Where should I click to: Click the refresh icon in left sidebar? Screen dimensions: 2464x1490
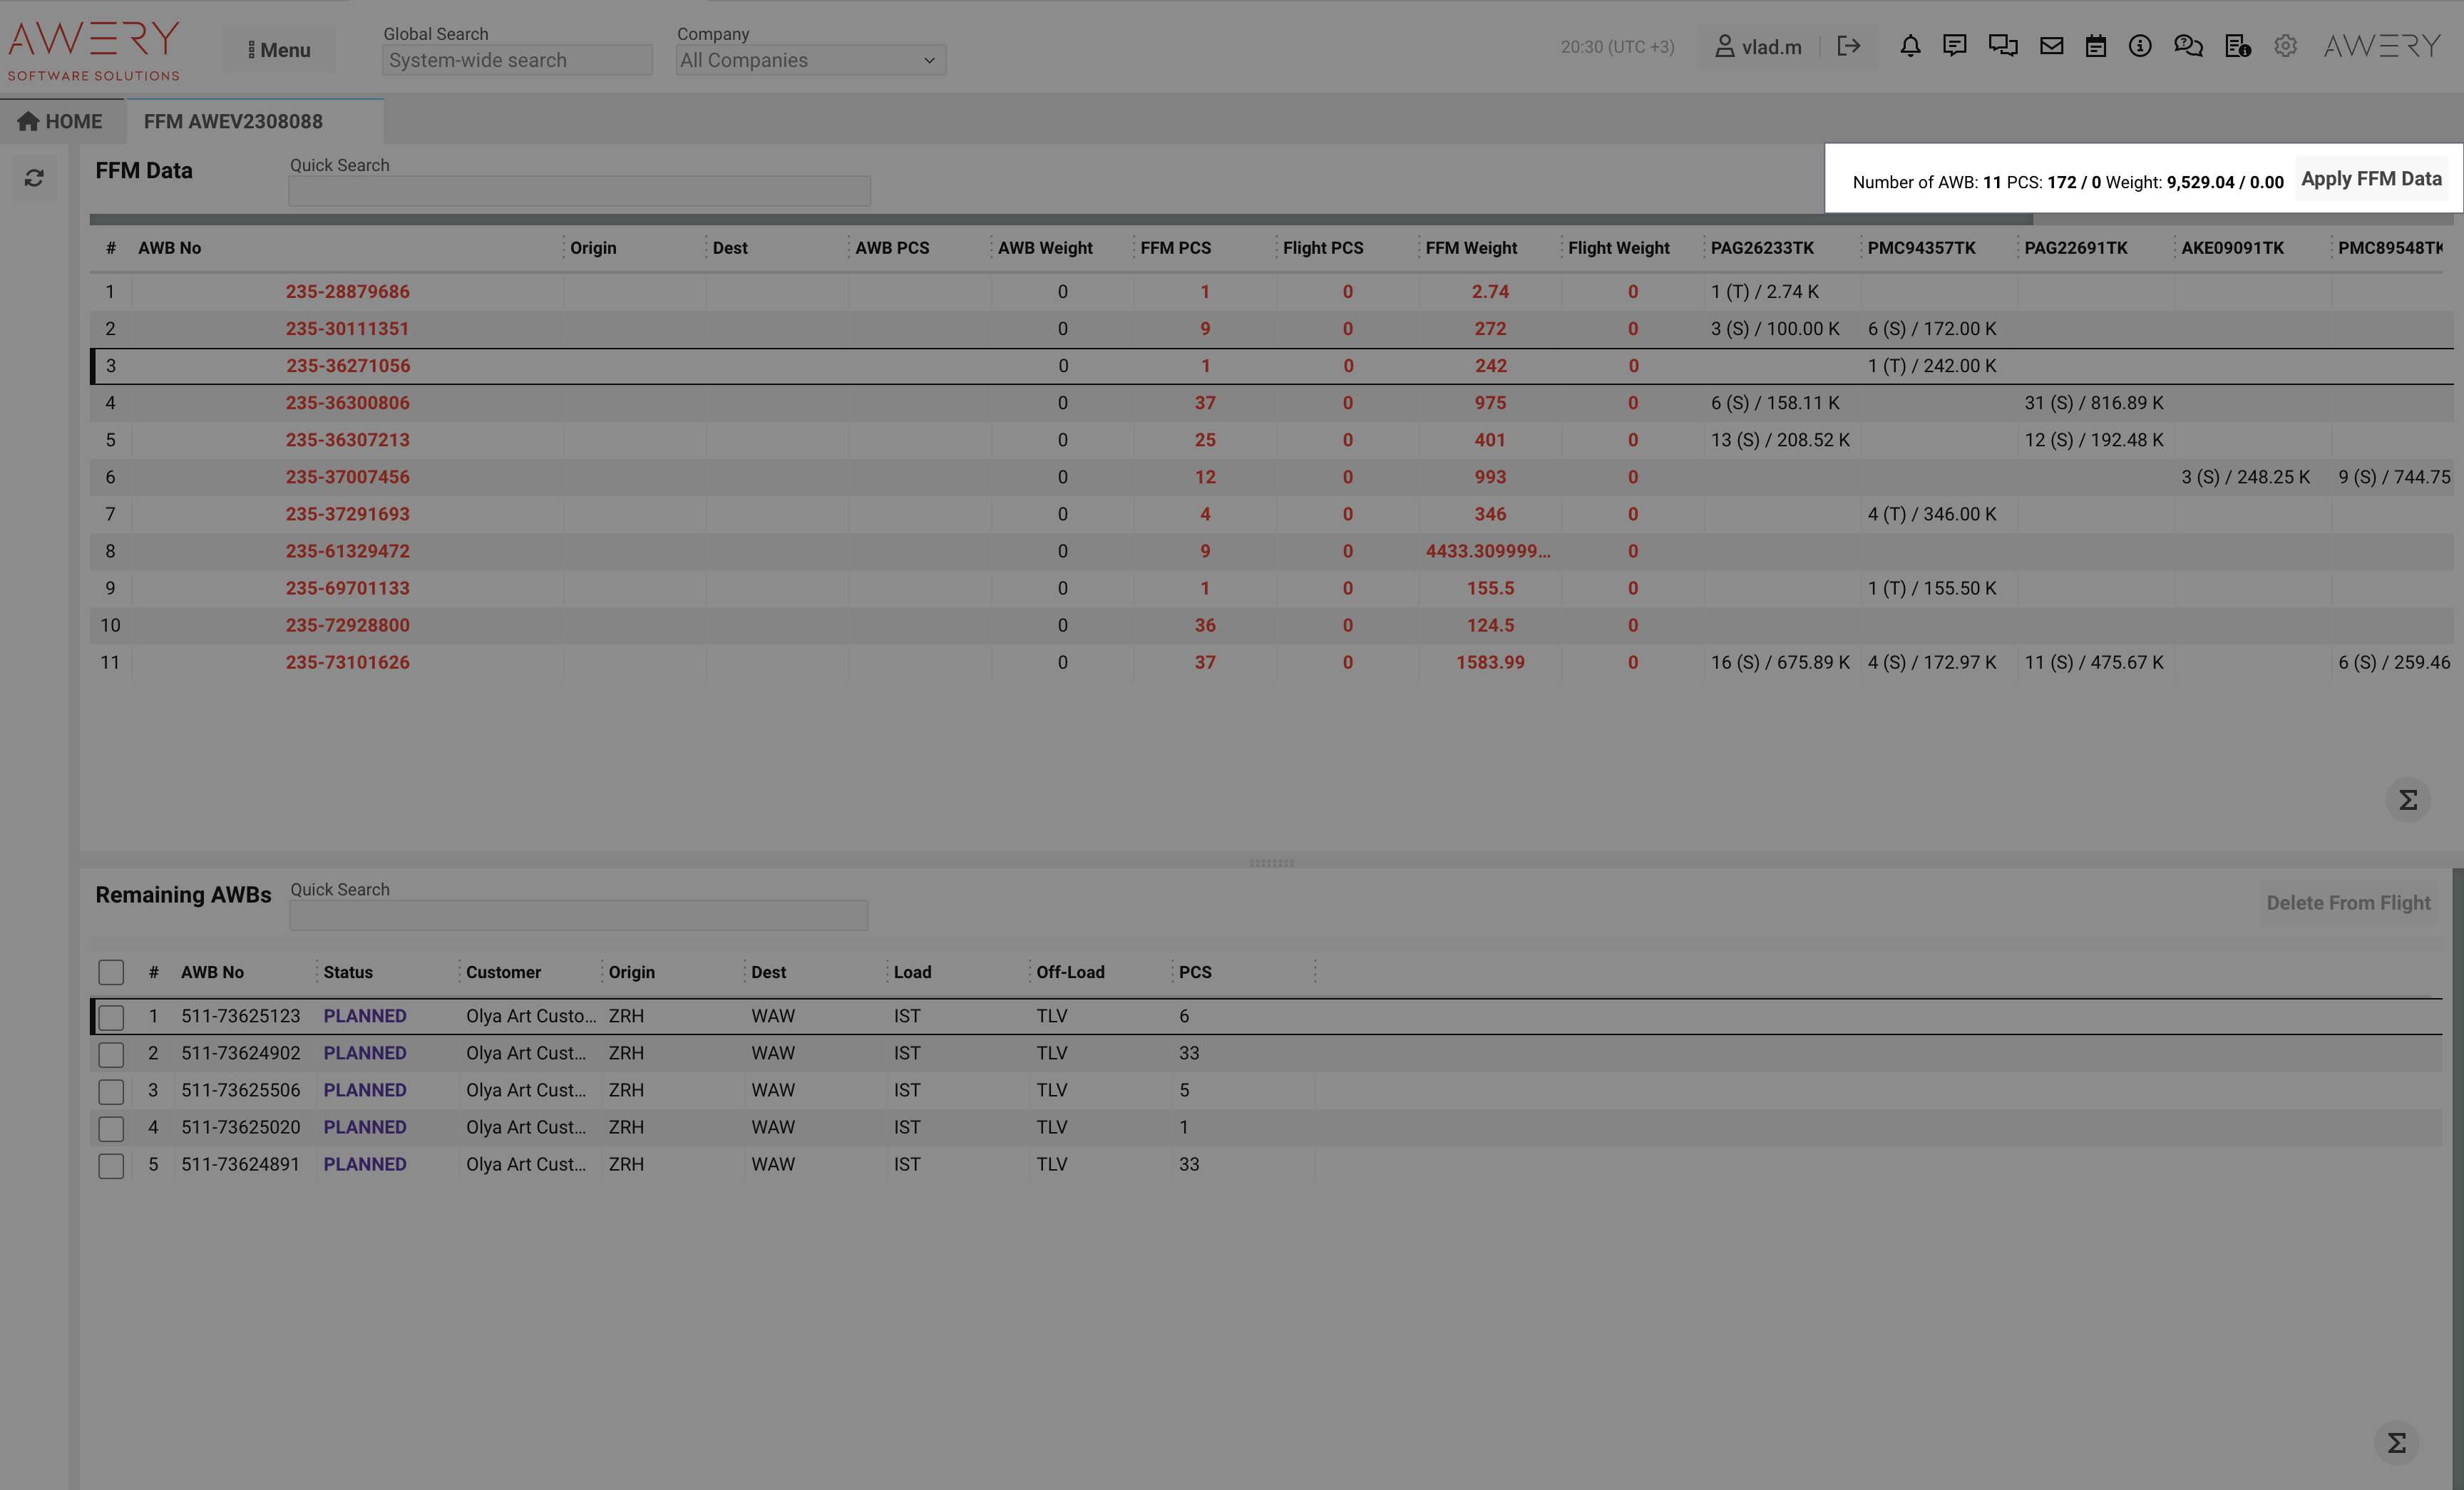[x=34, y=178]
